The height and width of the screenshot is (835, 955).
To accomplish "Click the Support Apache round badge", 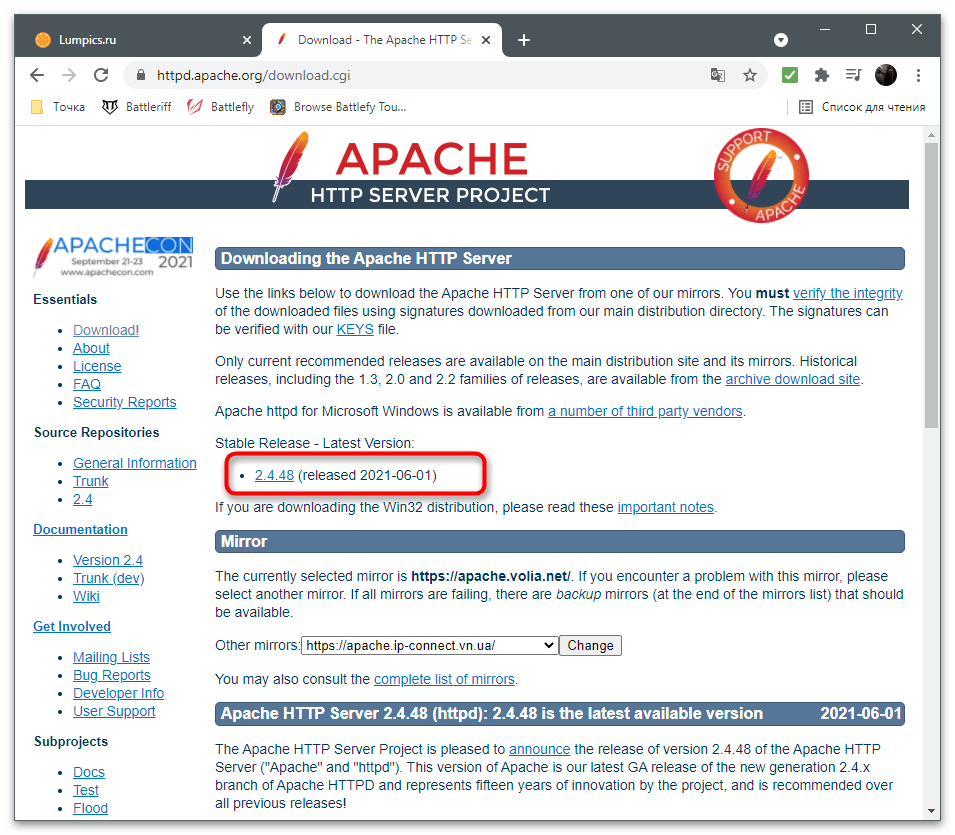I will [x=761, y=175].
